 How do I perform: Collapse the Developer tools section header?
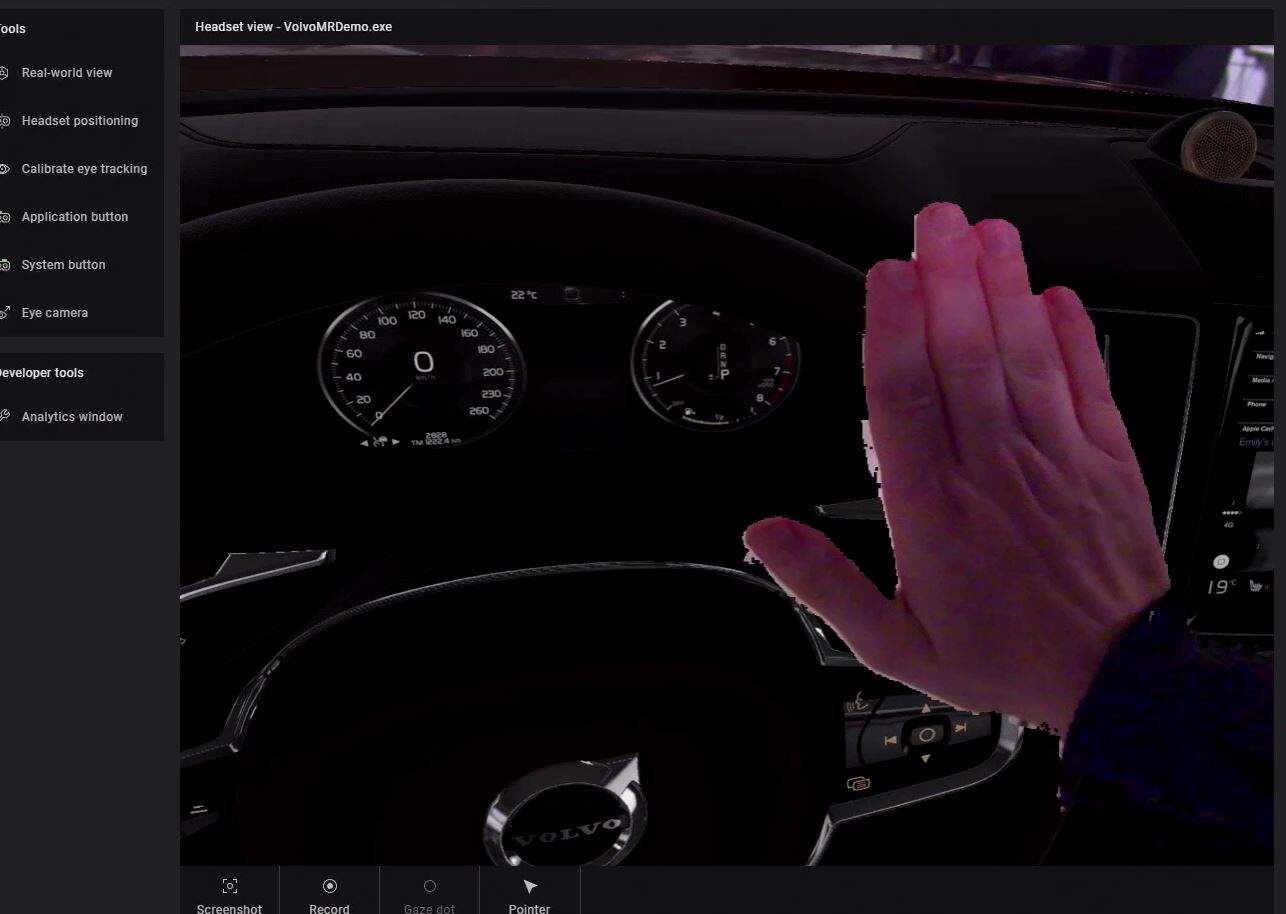coord(40,373)
